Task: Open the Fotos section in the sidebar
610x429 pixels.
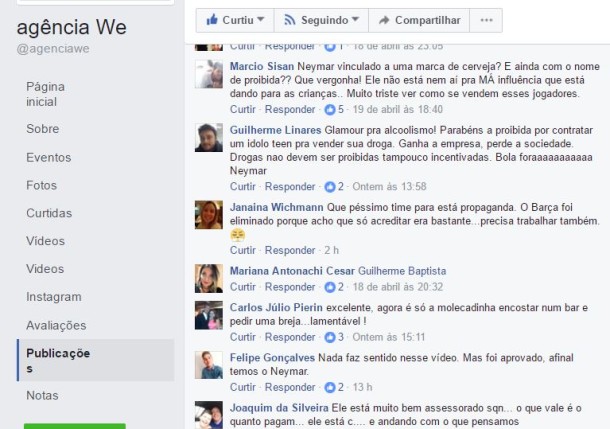Action: (x=42, y=186)
